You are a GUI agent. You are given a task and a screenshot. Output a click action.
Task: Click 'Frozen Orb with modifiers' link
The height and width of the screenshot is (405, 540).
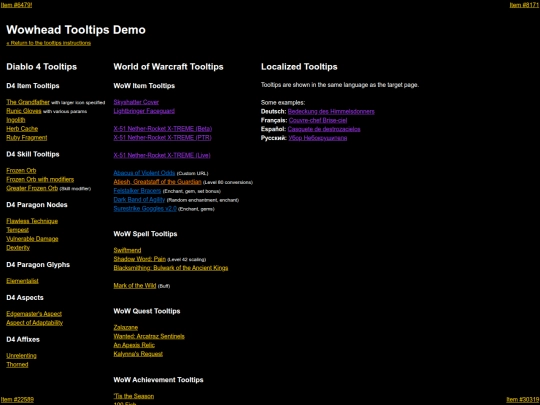tap(40, 179)
